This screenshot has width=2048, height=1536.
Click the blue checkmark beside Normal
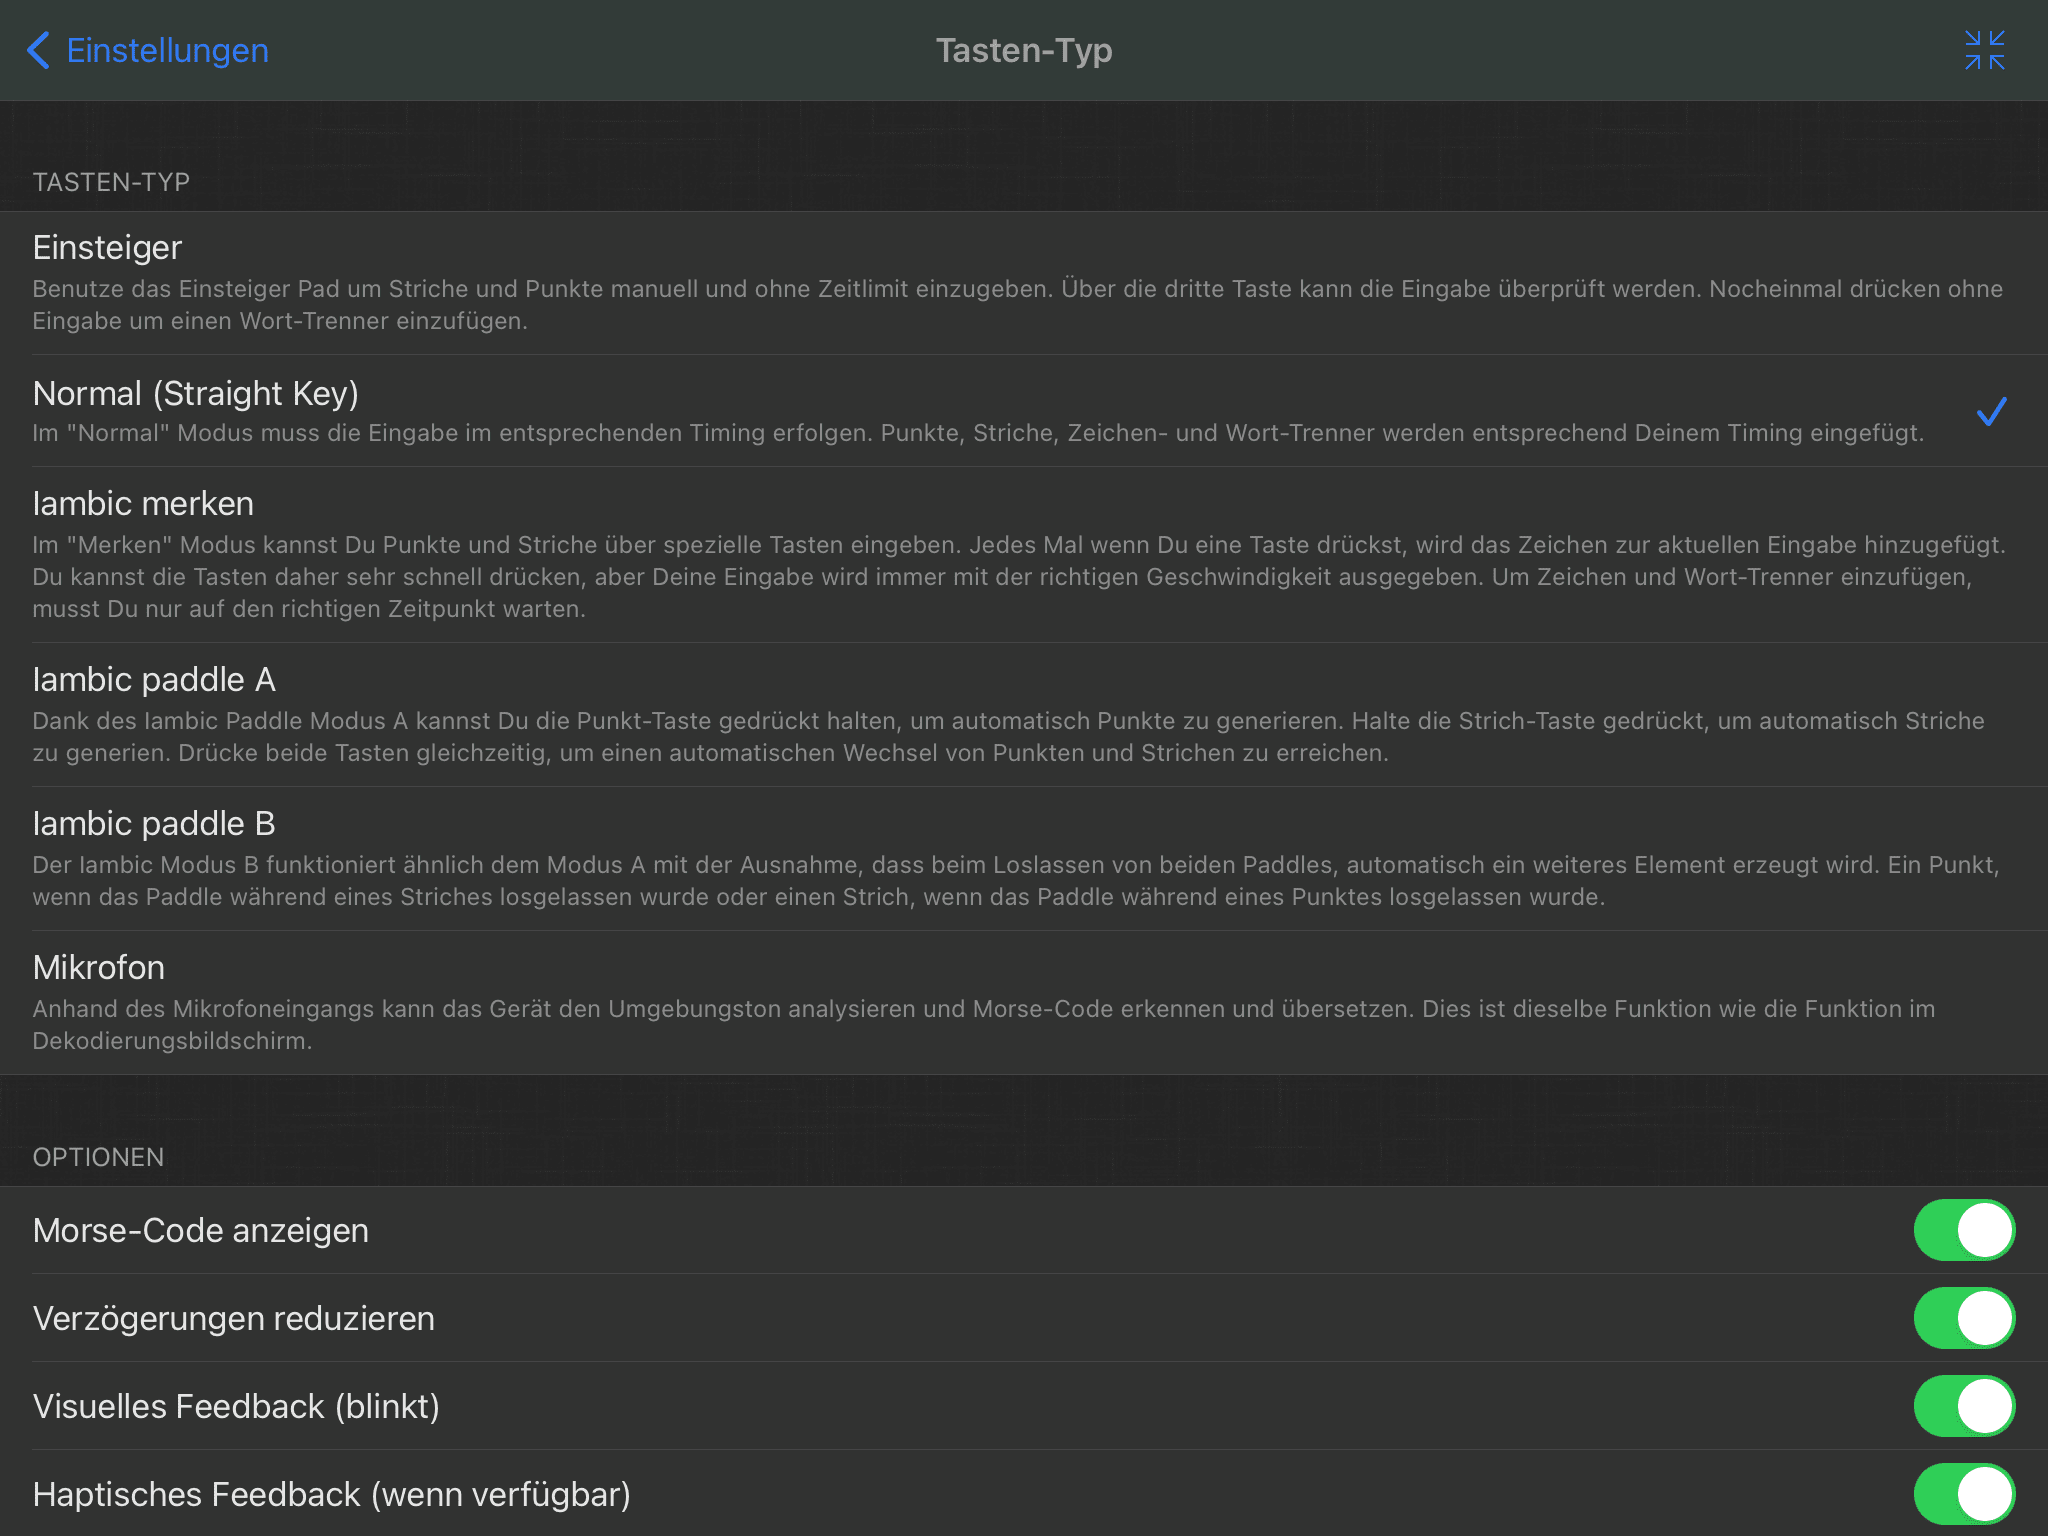(1991, 411)
